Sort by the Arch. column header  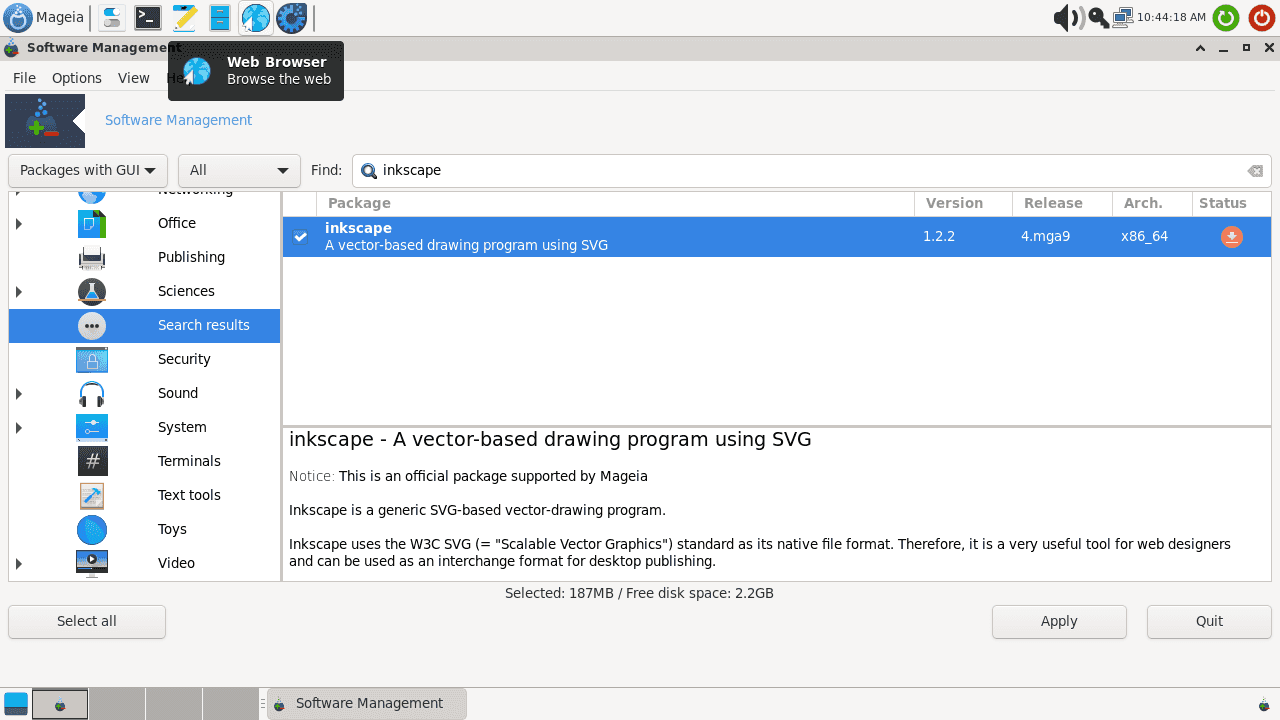click(x=1152, y=203)
